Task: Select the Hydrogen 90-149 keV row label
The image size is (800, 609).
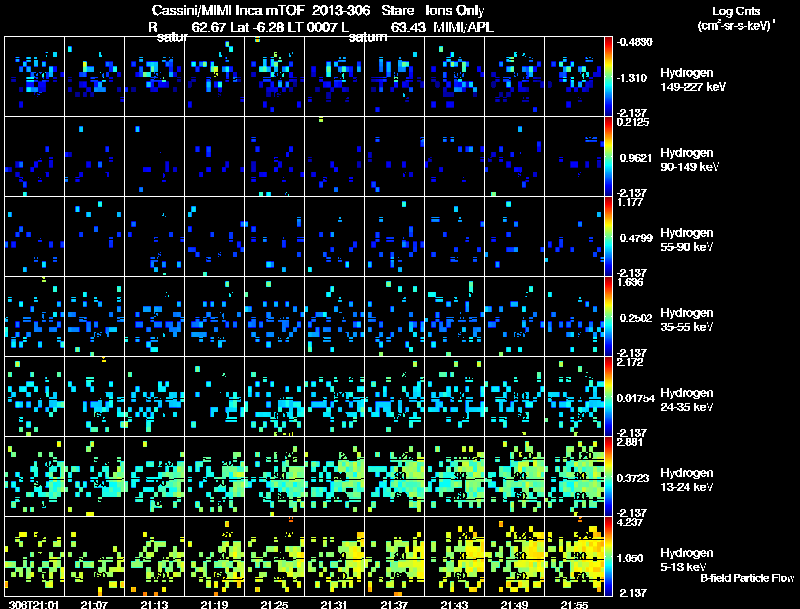Action: (690, 160)
